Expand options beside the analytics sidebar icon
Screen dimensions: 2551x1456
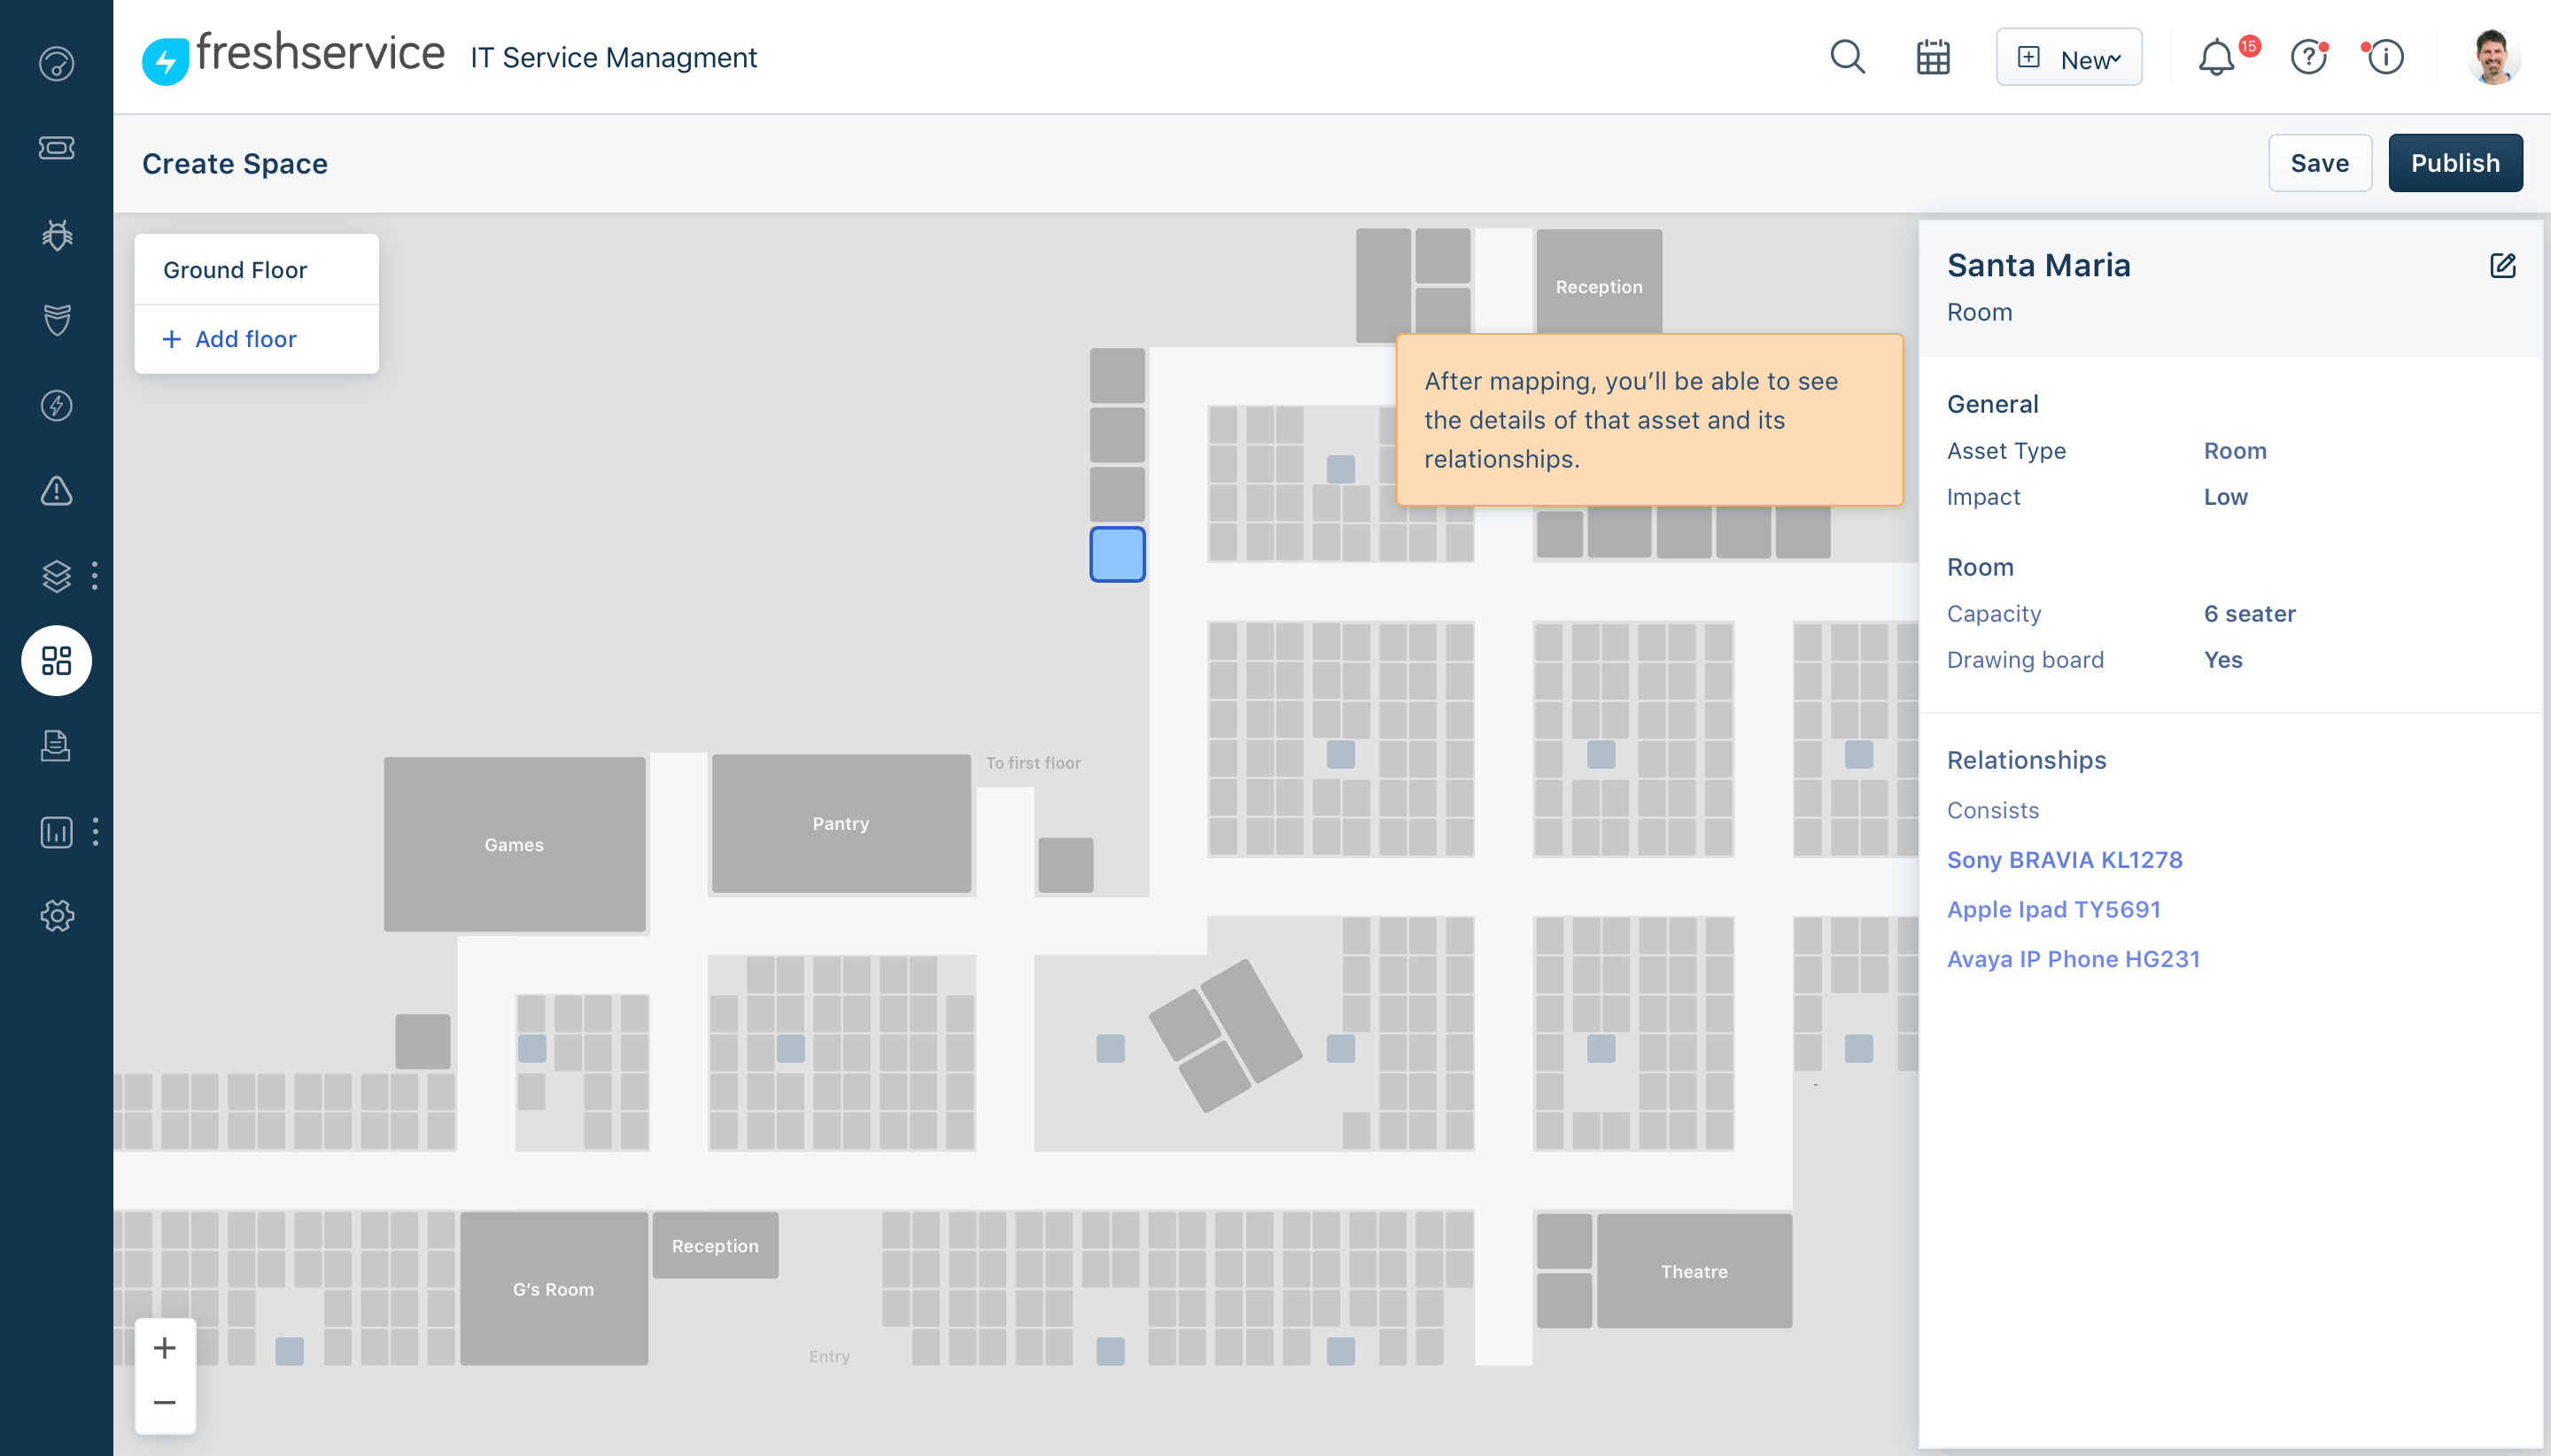(x=95, y=831)
